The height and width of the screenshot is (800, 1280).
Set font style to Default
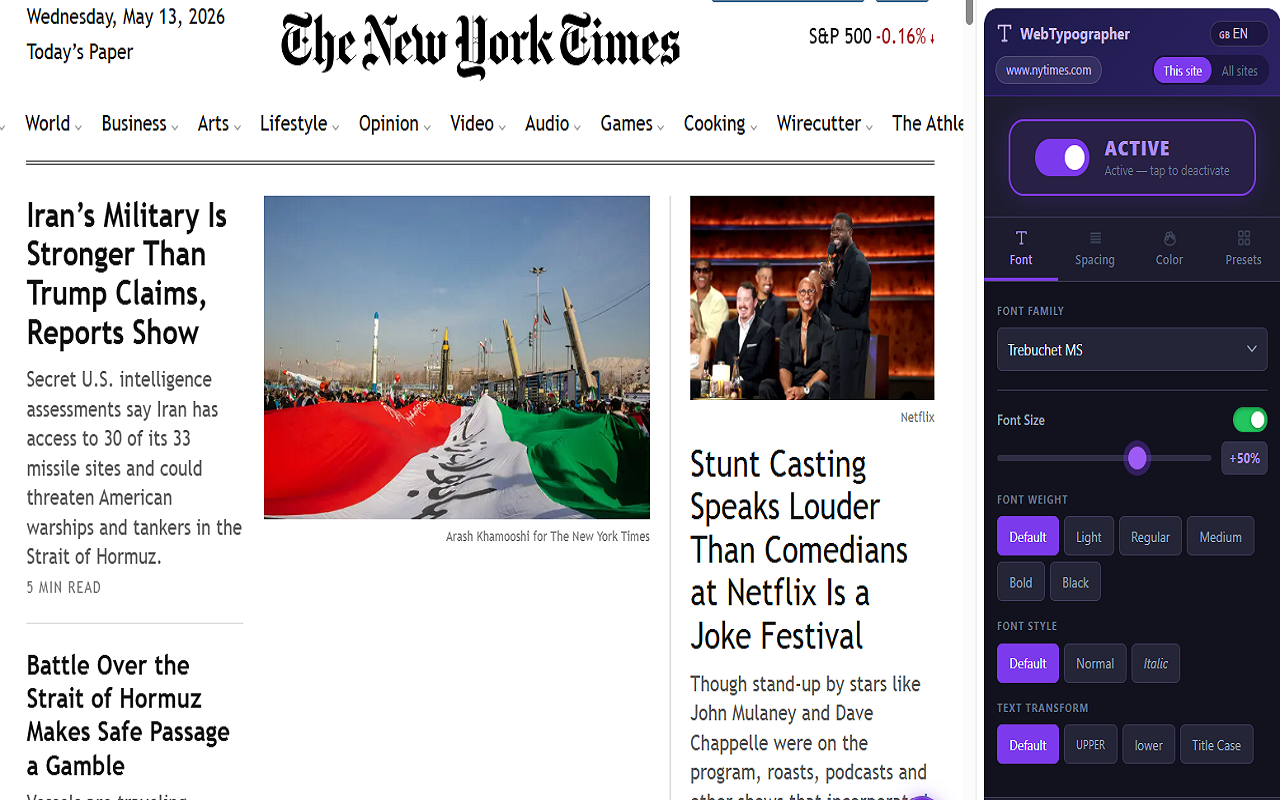(x=1028, y=663)
